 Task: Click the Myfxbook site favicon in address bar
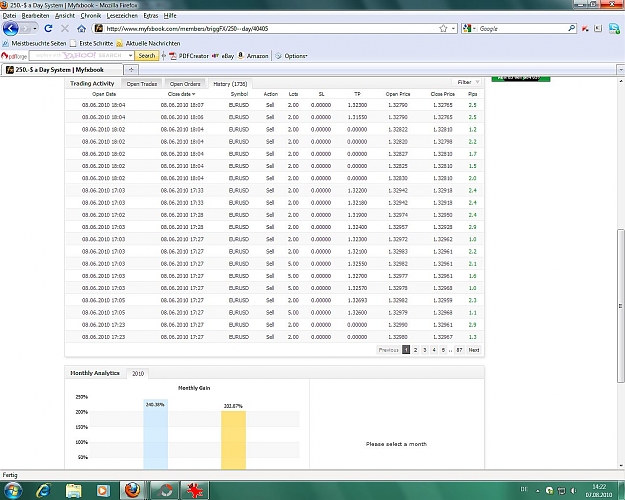[x=99, y=28]
